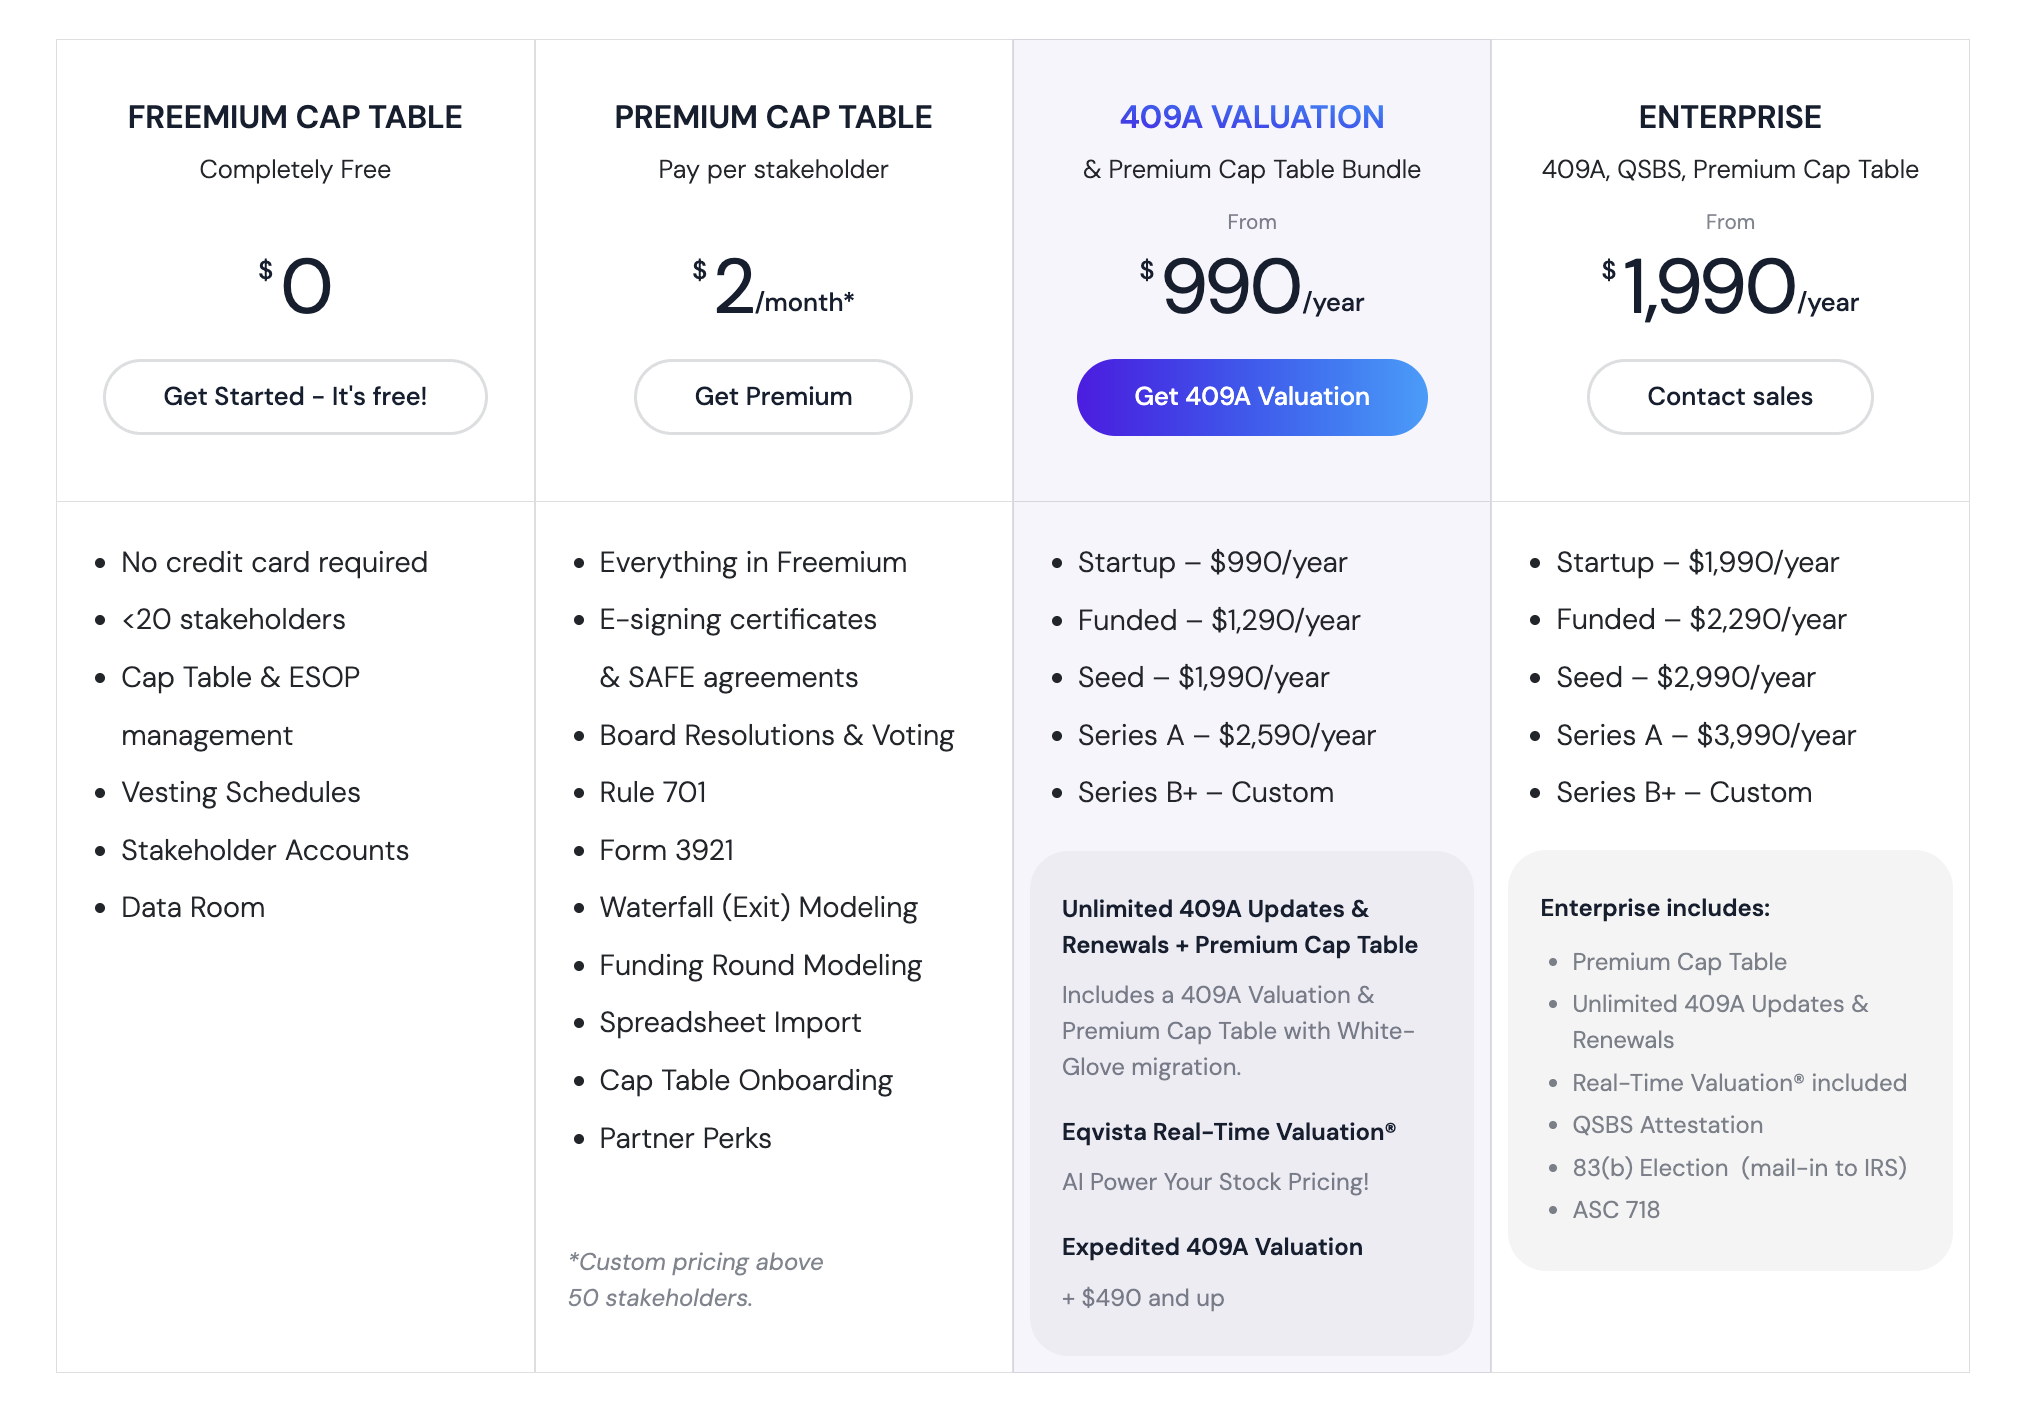The height and width of the screenshot is (1416, 2020).
Task: Select the Enterprise plan heading
Action: tap(1729, 117)
